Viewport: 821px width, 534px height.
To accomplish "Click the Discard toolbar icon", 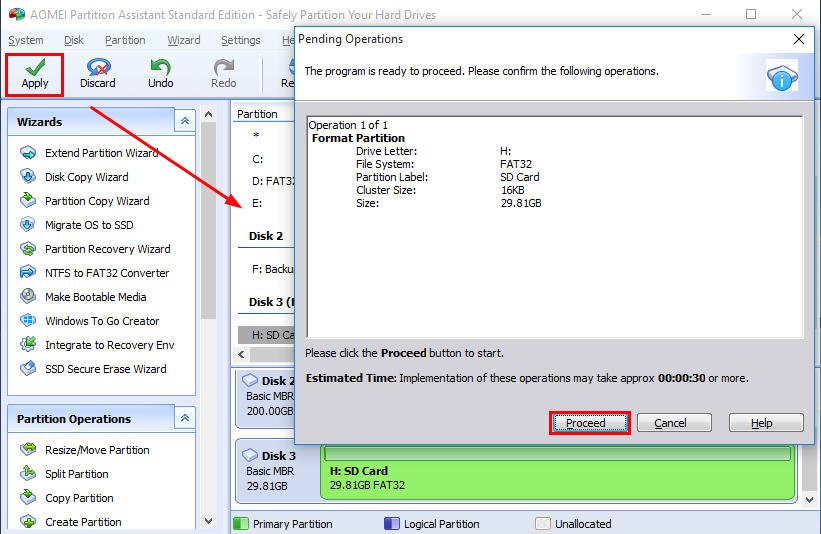I will 98,67.
